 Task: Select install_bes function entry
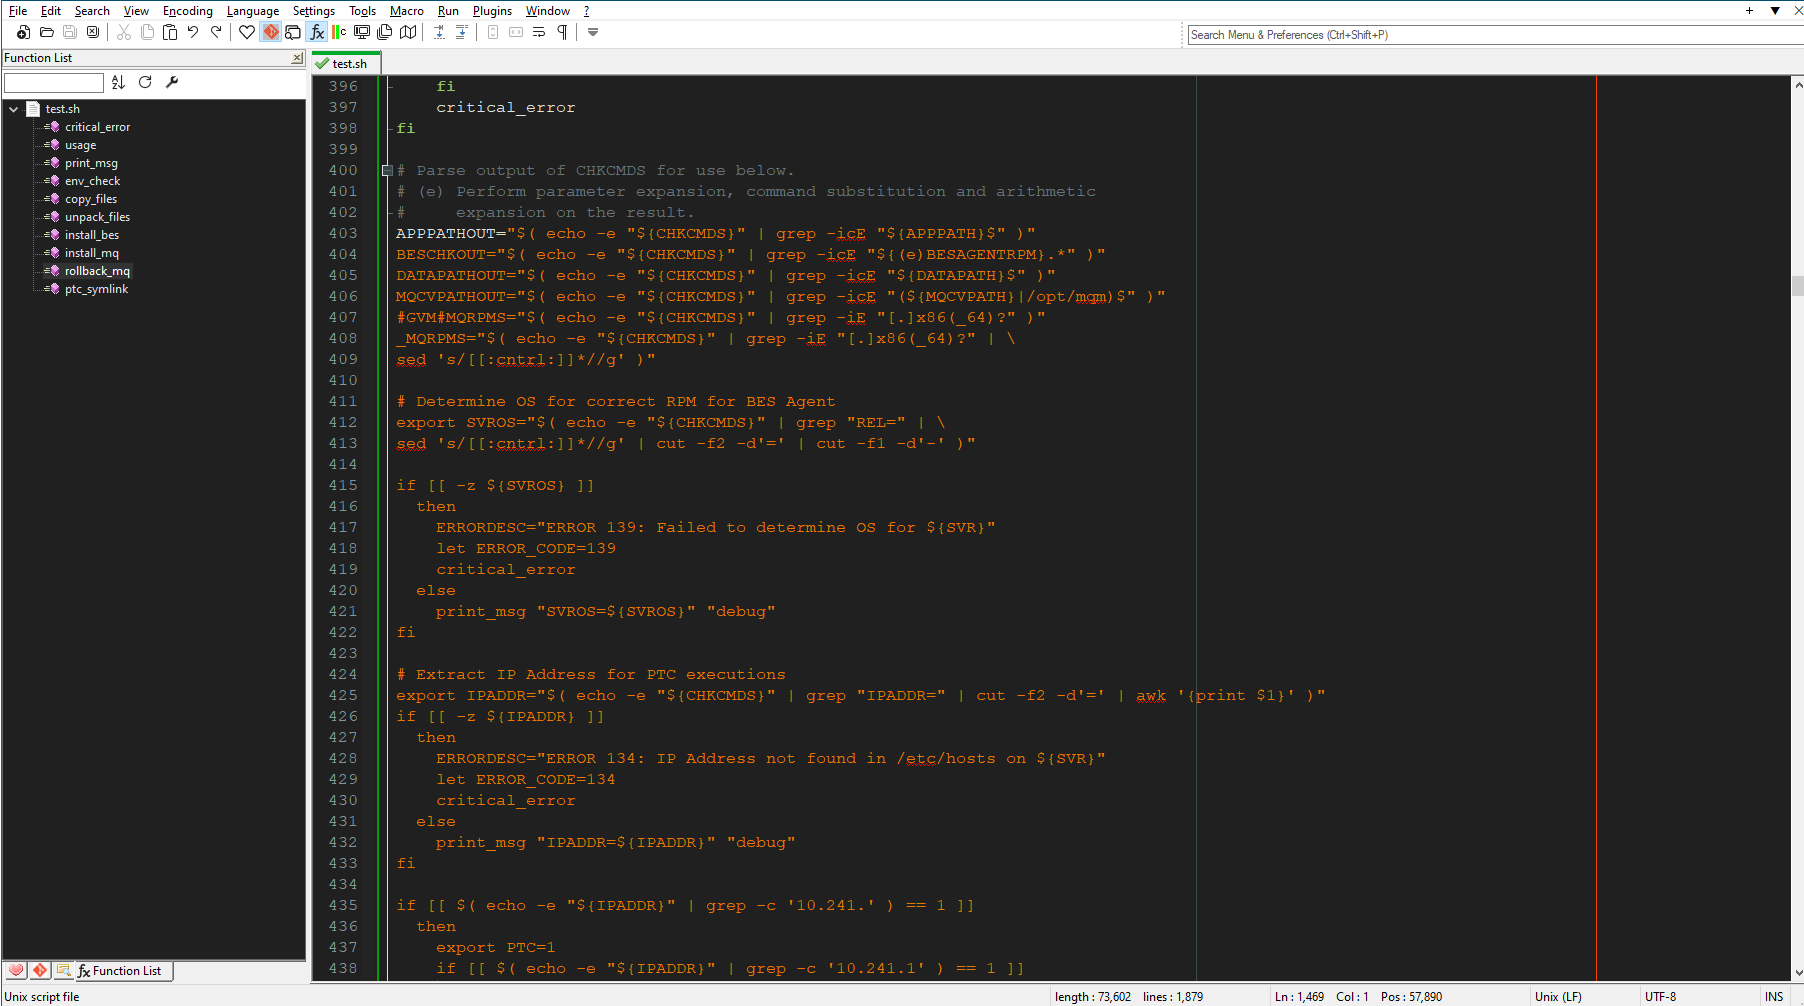92,235
